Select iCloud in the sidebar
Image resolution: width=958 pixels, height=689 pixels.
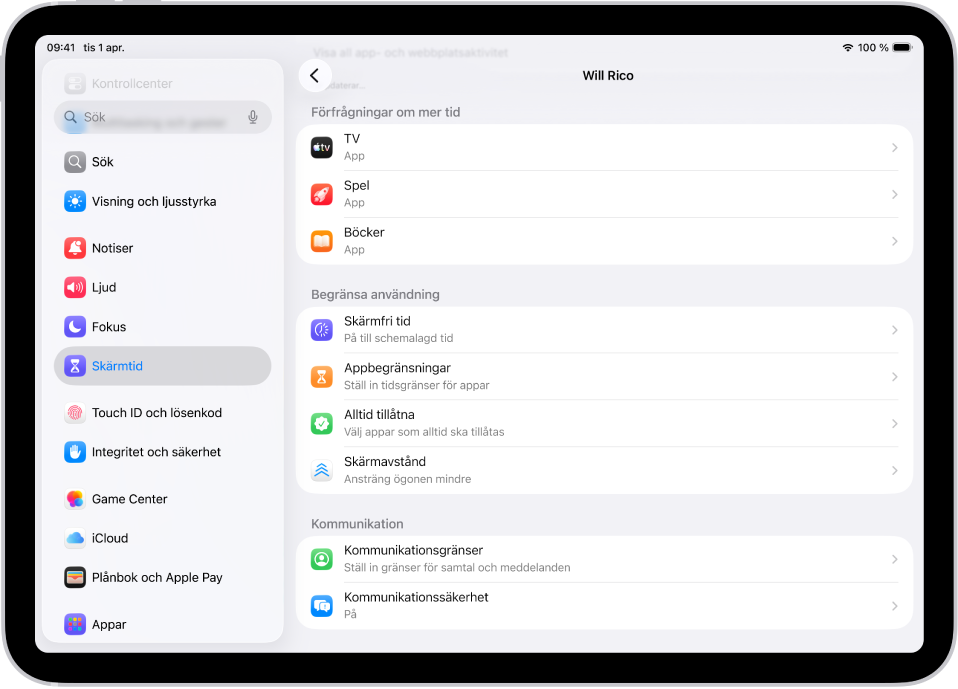[163, 538]
